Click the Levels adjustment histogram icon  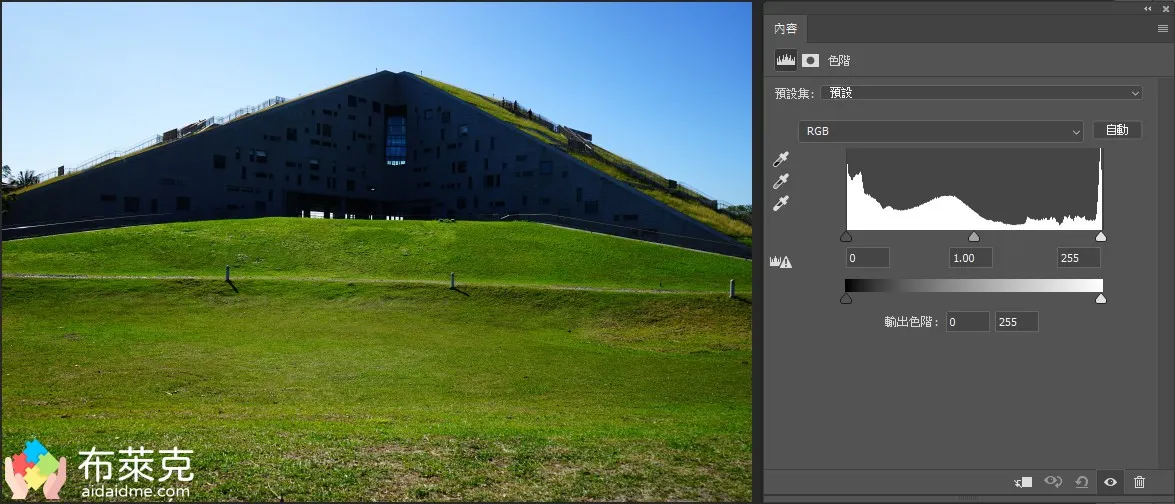pos(786,60)
